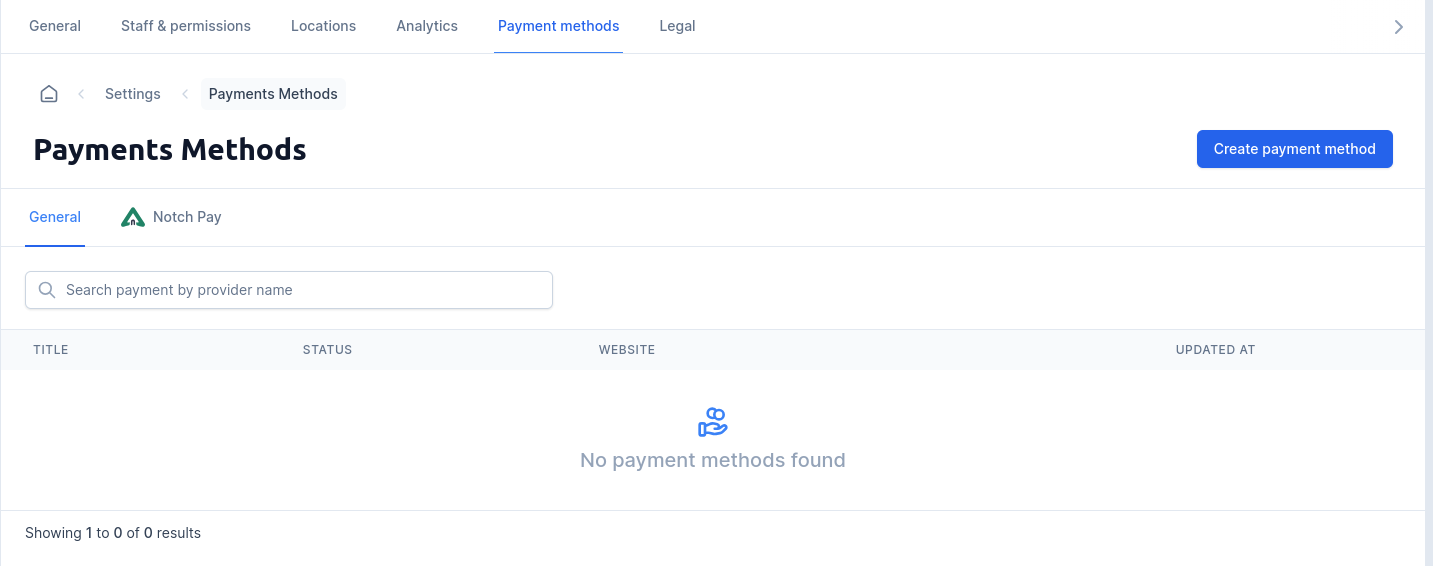The height and width of the screenshot is (566, 1433).
Task: Click Payments Methods breadcrumb item
Action: [x=273, y=94]
